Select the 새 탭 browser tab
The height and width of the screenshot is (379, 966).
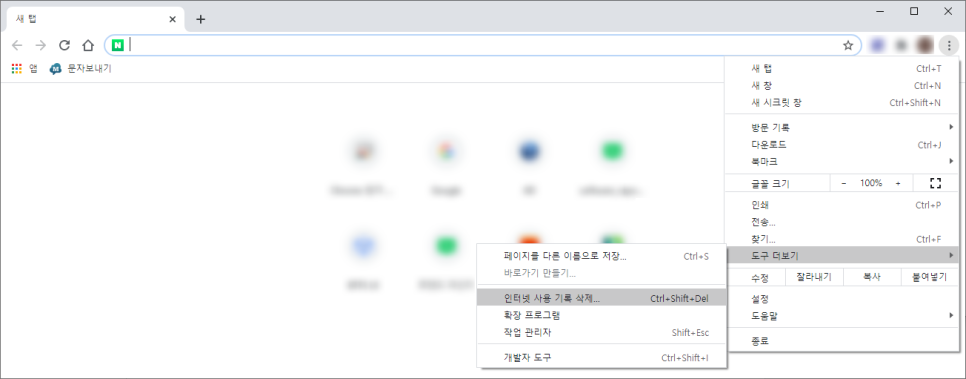(x=94, y=19)
